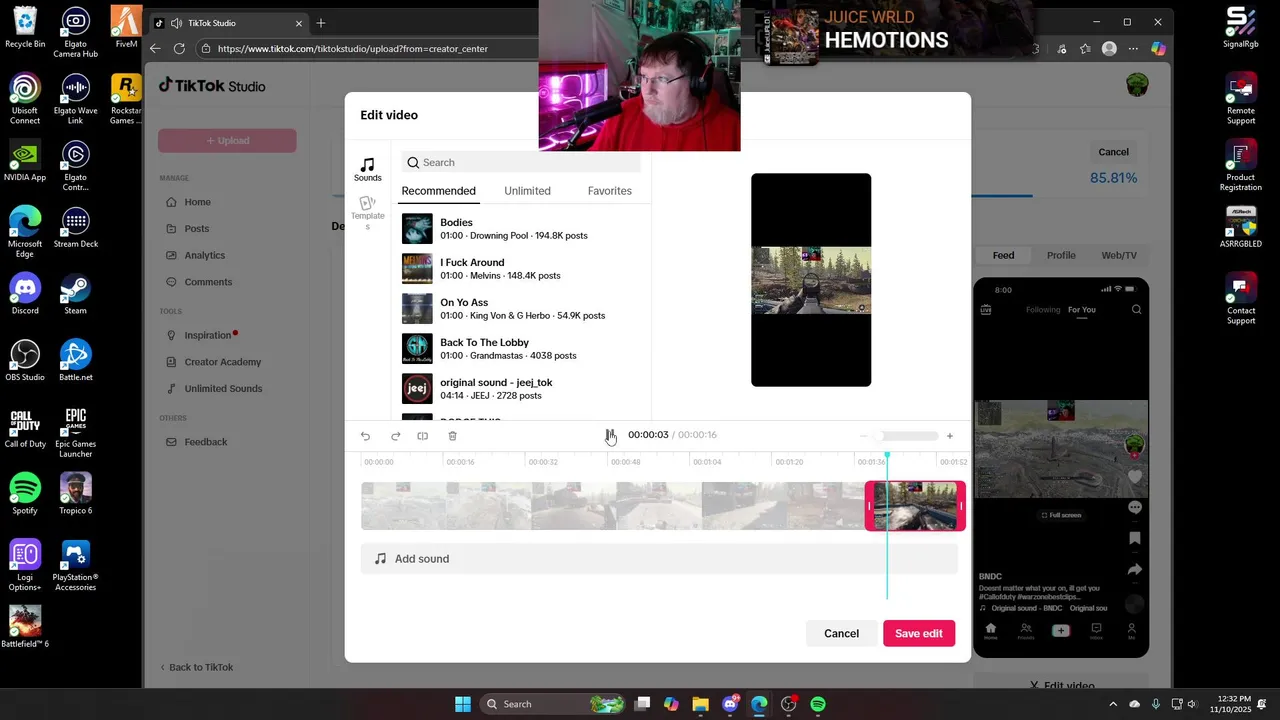Click the search icon in phone preview
Screen dimensions: 1280x720
pos(1136,310)
